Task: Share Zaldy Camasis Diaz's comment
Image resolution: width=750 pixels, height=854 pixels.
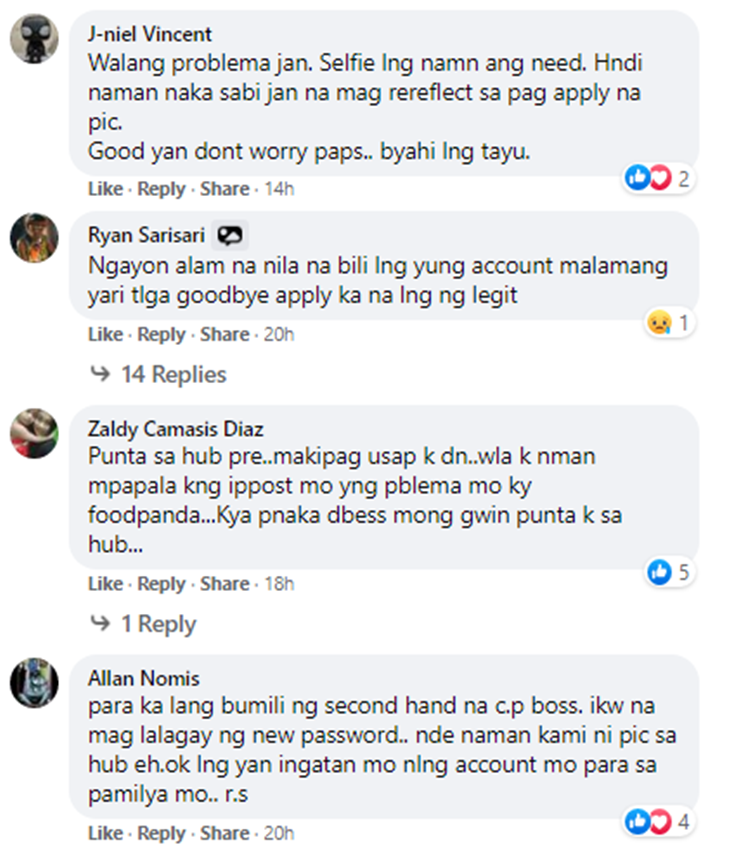Action: [x=224, y=584]
